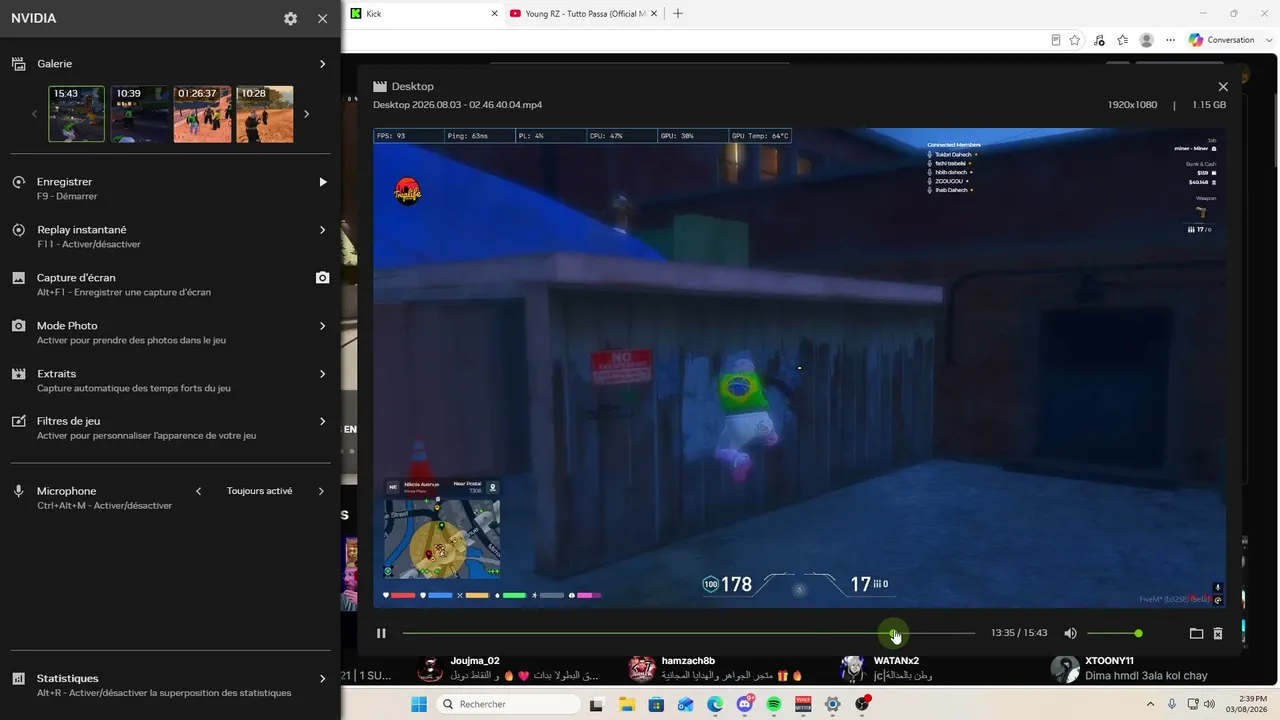Show previous gallery thumbnails with left arrow
Viewport: 1280px width, 720px height.
(x=34, y=114)
